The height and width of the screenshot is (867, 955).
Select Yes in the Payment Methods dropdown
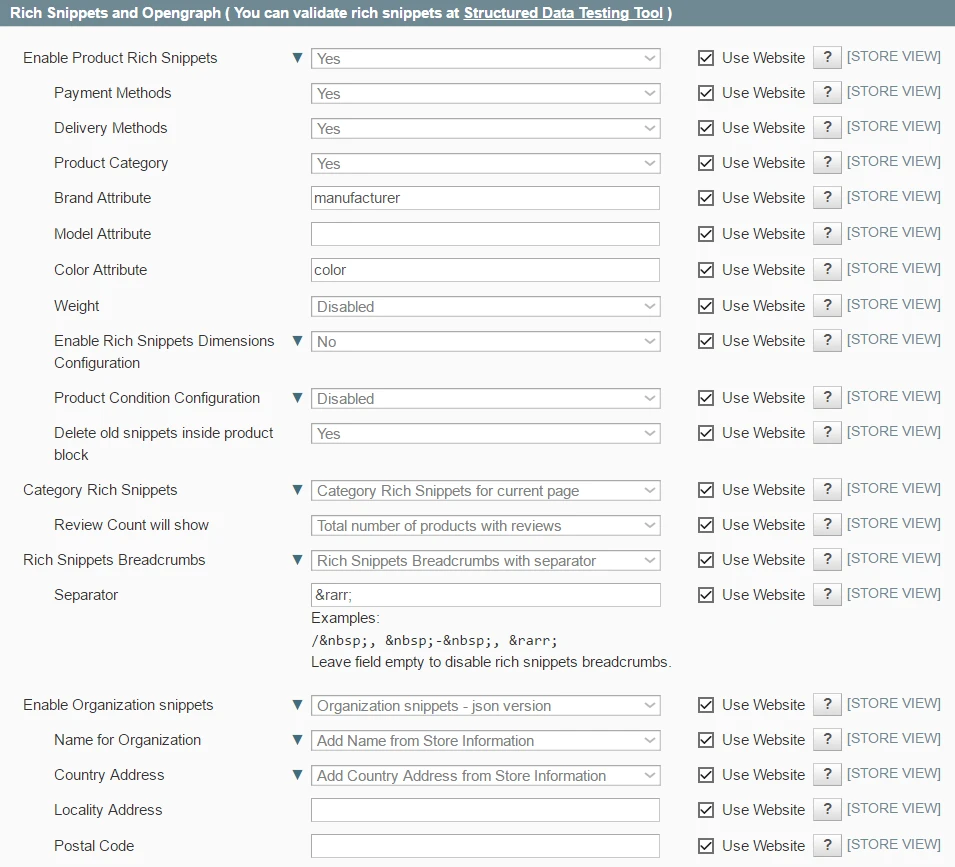(x=485, y=92)
